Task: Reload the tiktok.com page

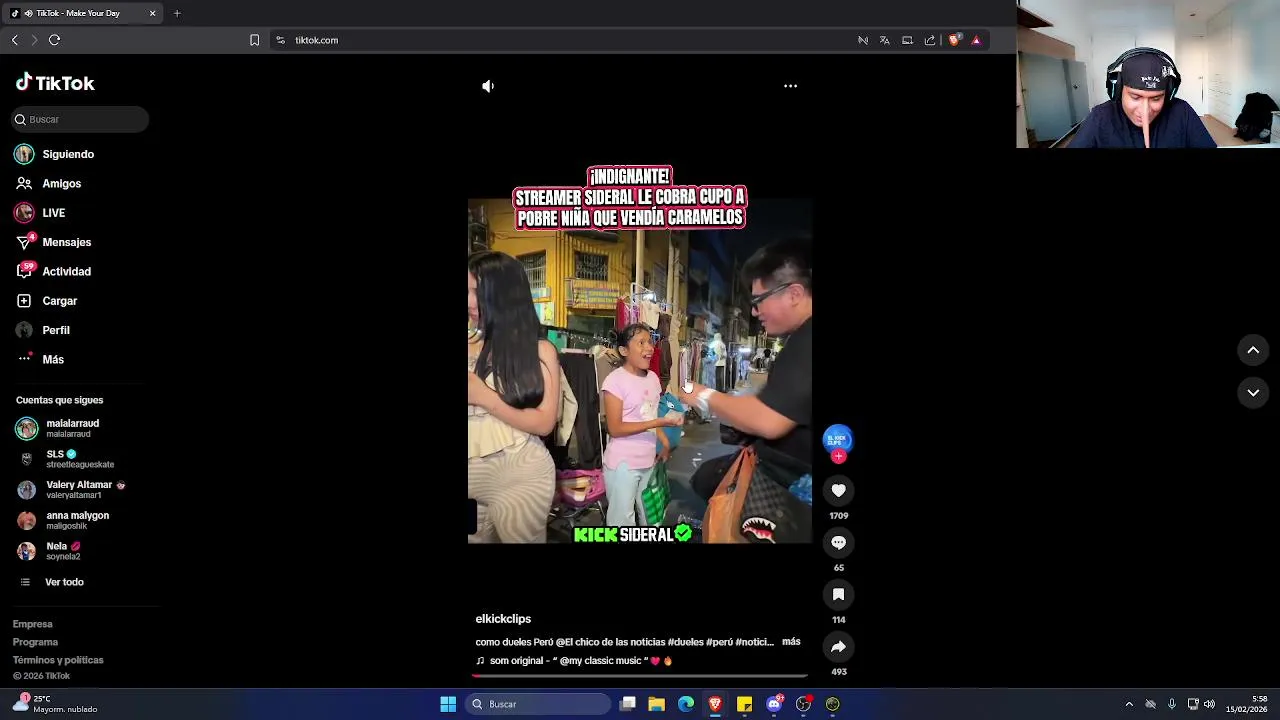Action: point(54,40)
